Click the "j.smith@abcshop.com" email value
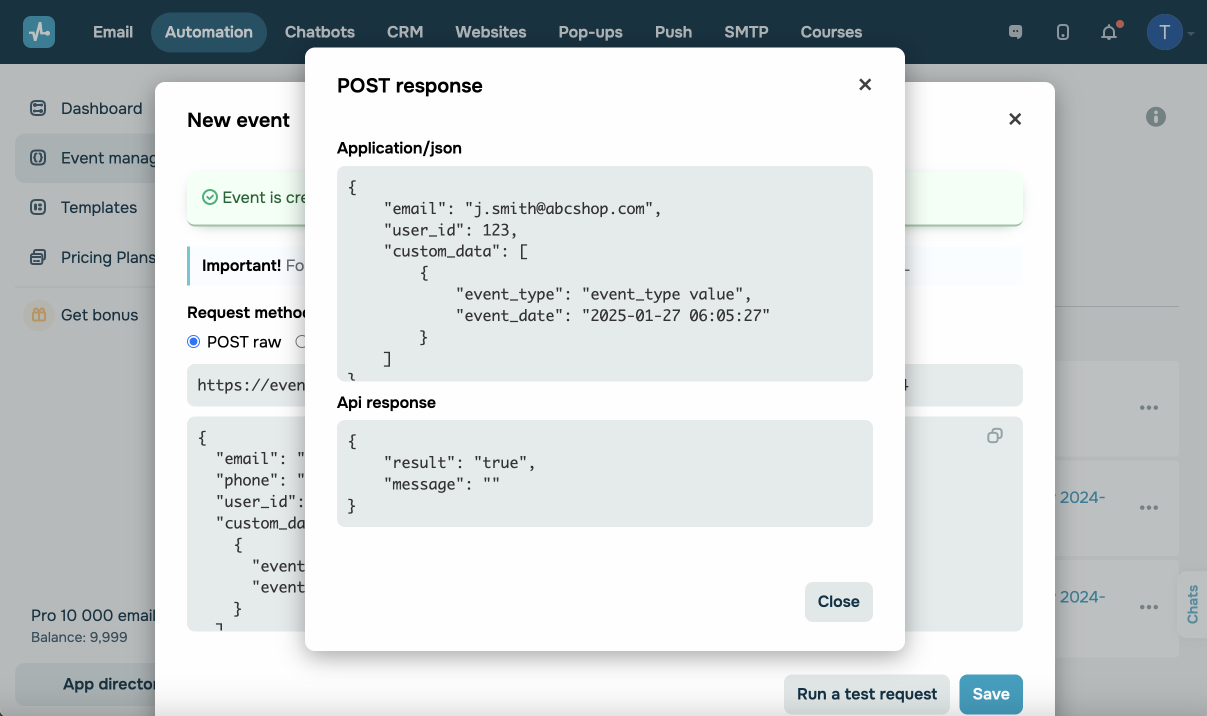 point(561,209)
